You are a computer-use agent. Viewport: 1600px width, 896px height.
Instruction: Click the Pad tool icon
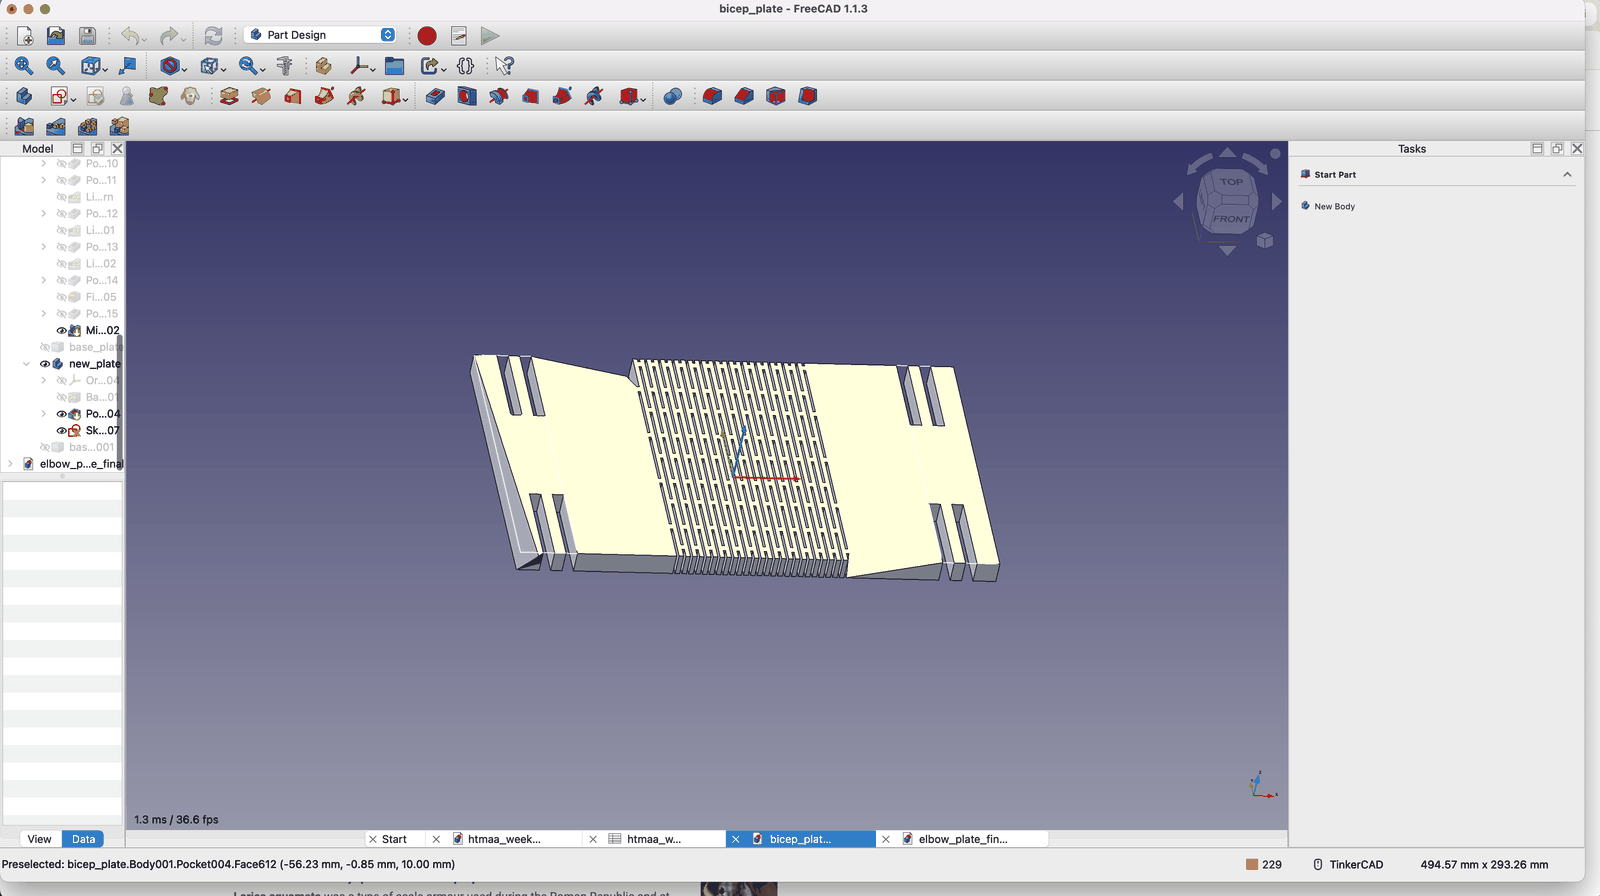[x=229, y=96]
